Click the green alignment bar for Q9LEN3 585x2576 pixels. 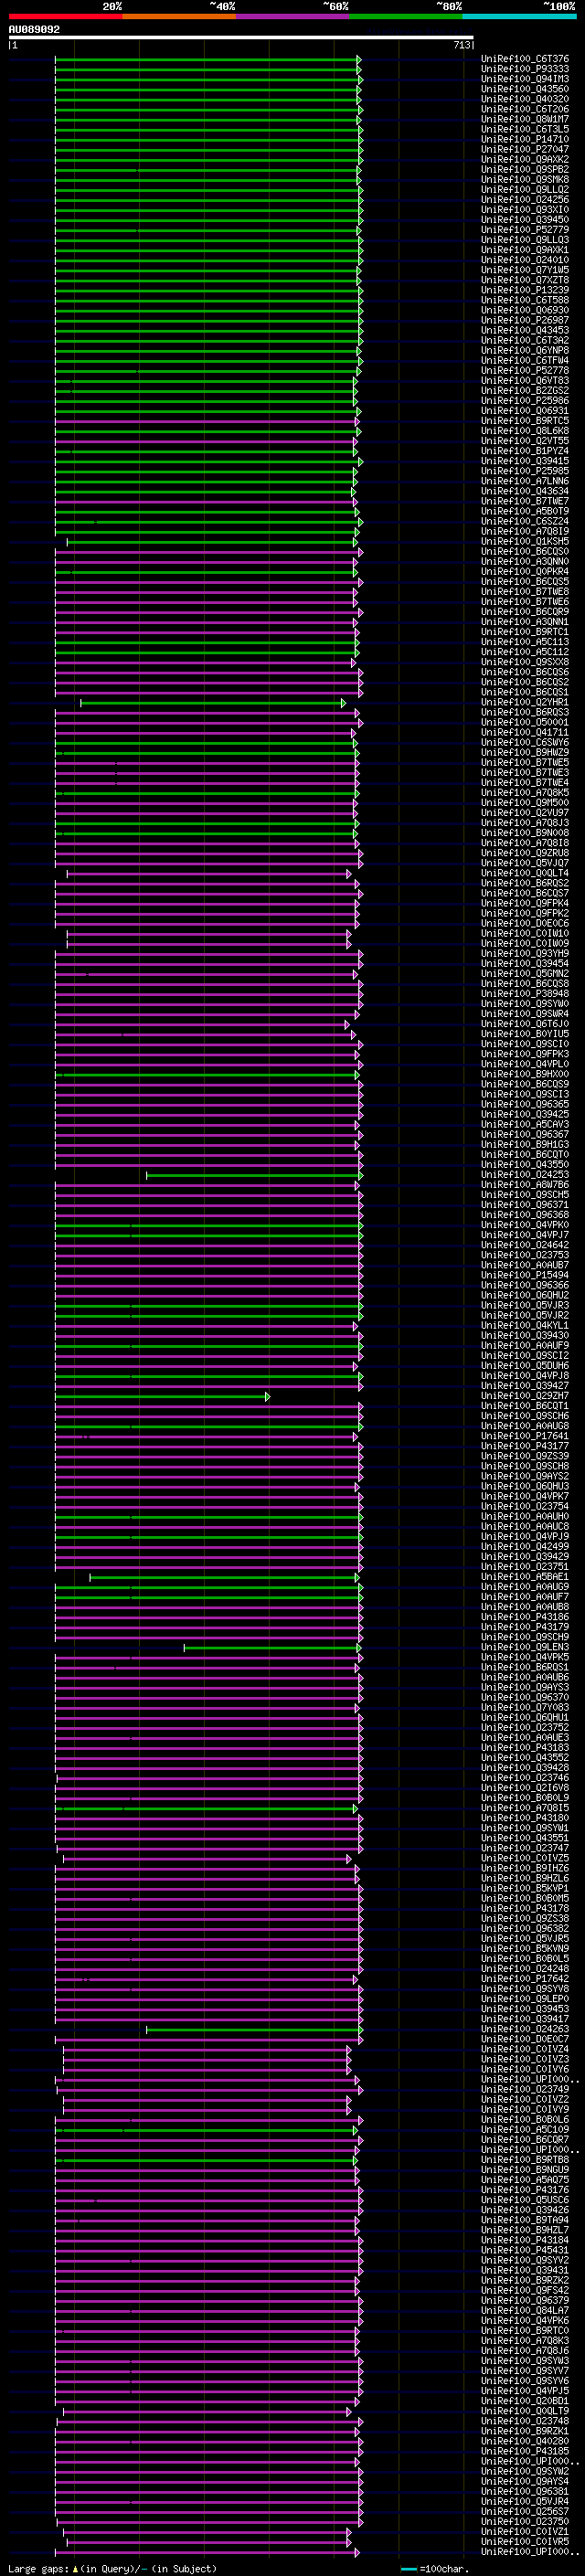(272, 1648)
